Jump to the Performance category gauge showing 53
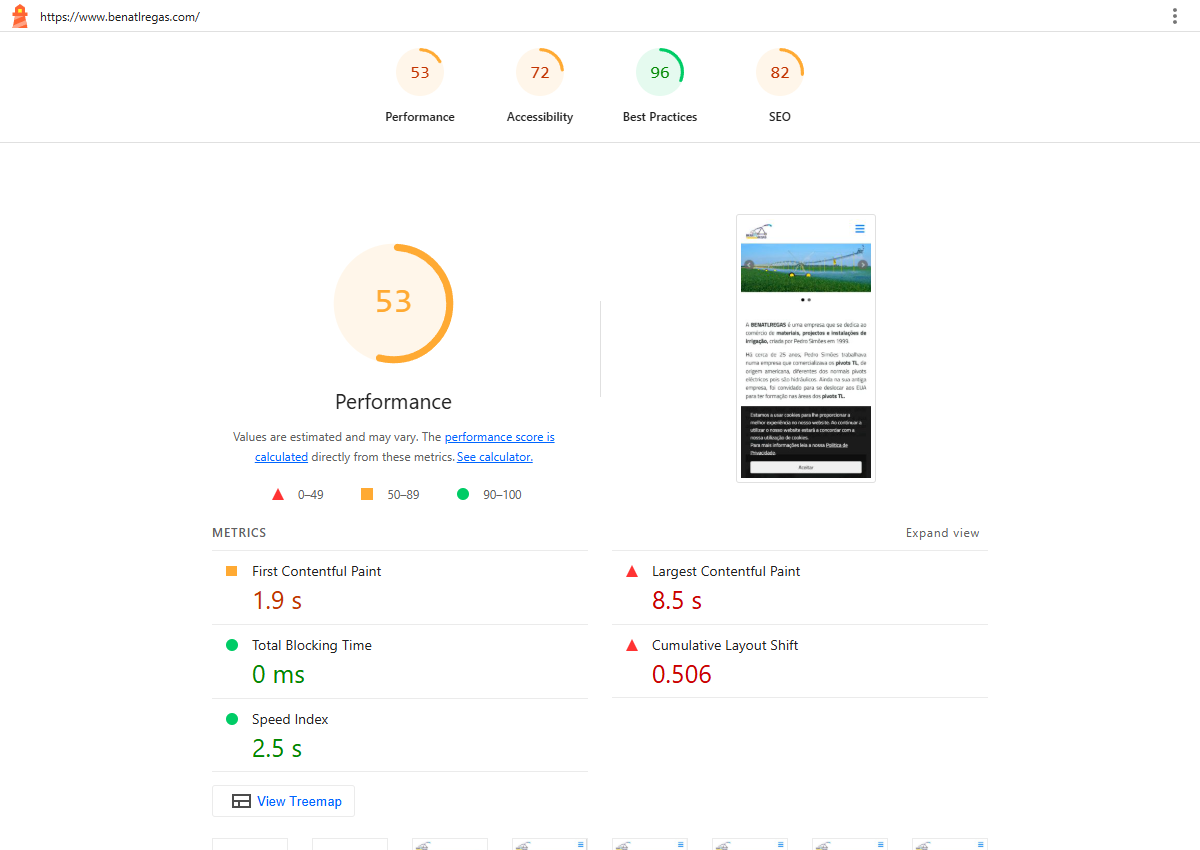This screenshot has height=850, width=1200. [420, 86]
